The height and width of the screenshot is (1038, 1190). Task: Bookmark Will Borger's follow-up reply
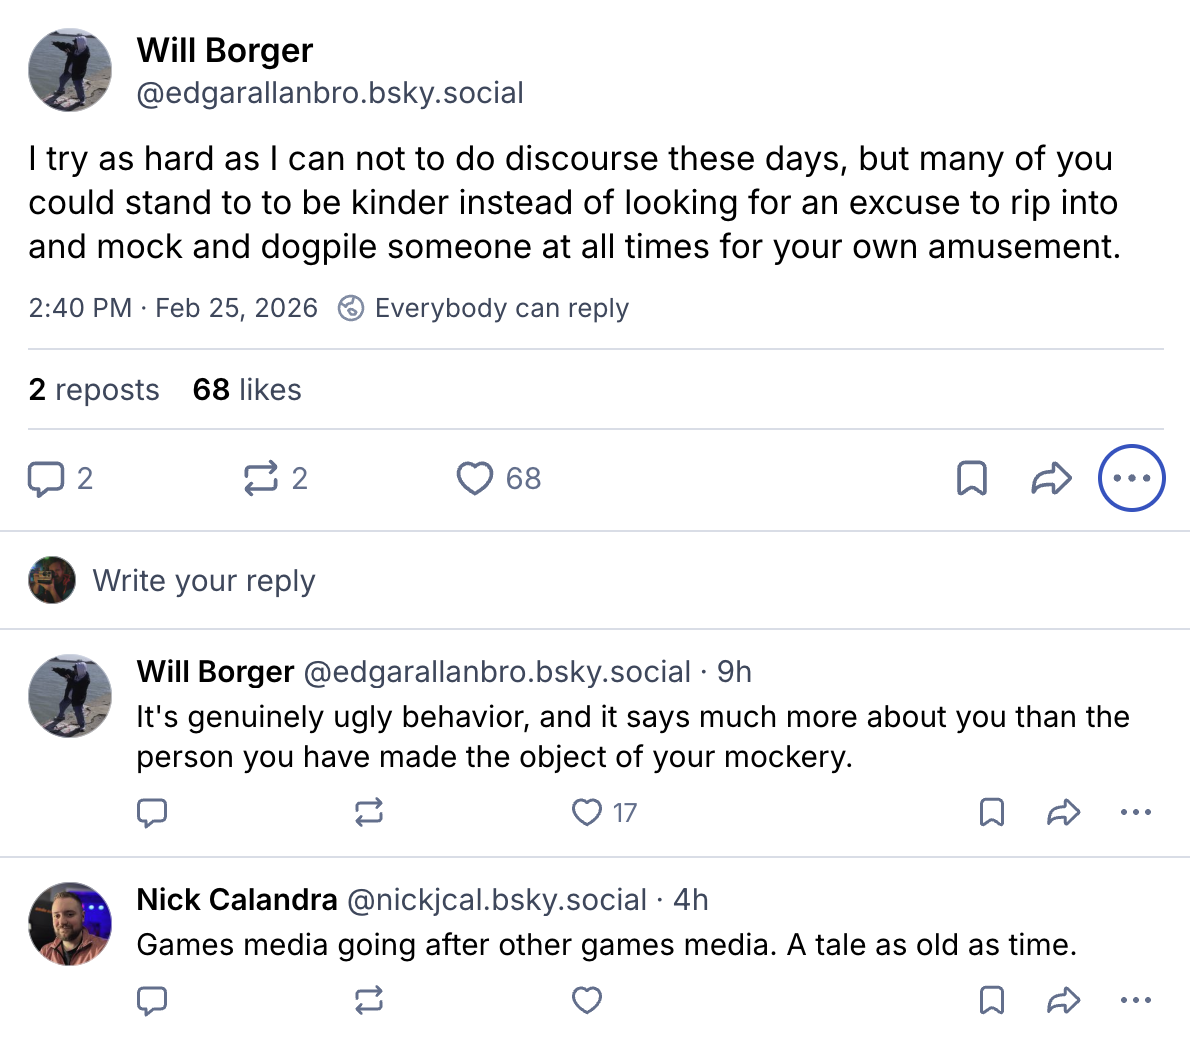[x=991, y=812]
